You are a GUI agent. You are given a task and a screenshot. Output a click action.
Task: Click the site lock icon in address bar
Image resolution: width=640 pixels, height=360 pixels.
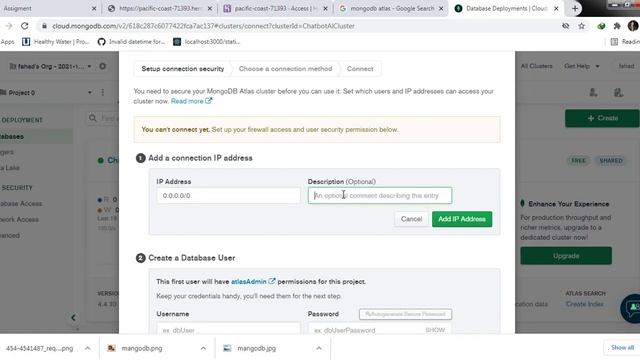point(44,26)
